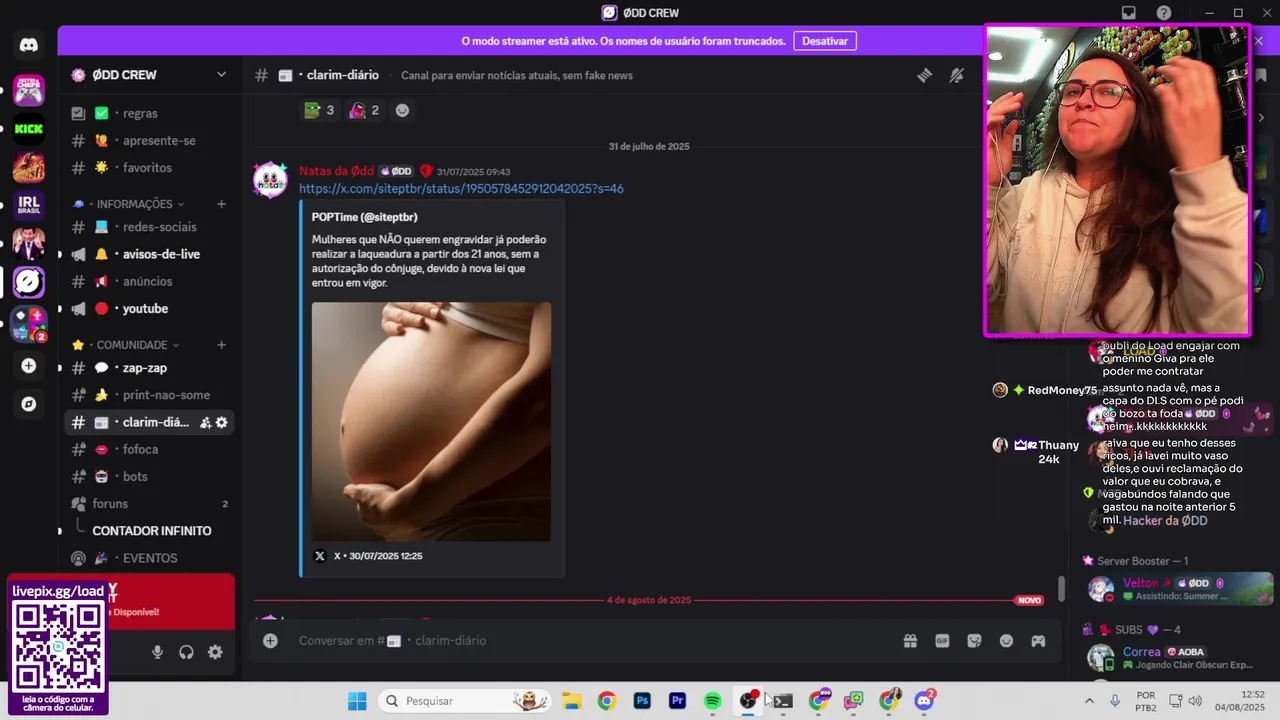Click the reaction with count 2

364,110
